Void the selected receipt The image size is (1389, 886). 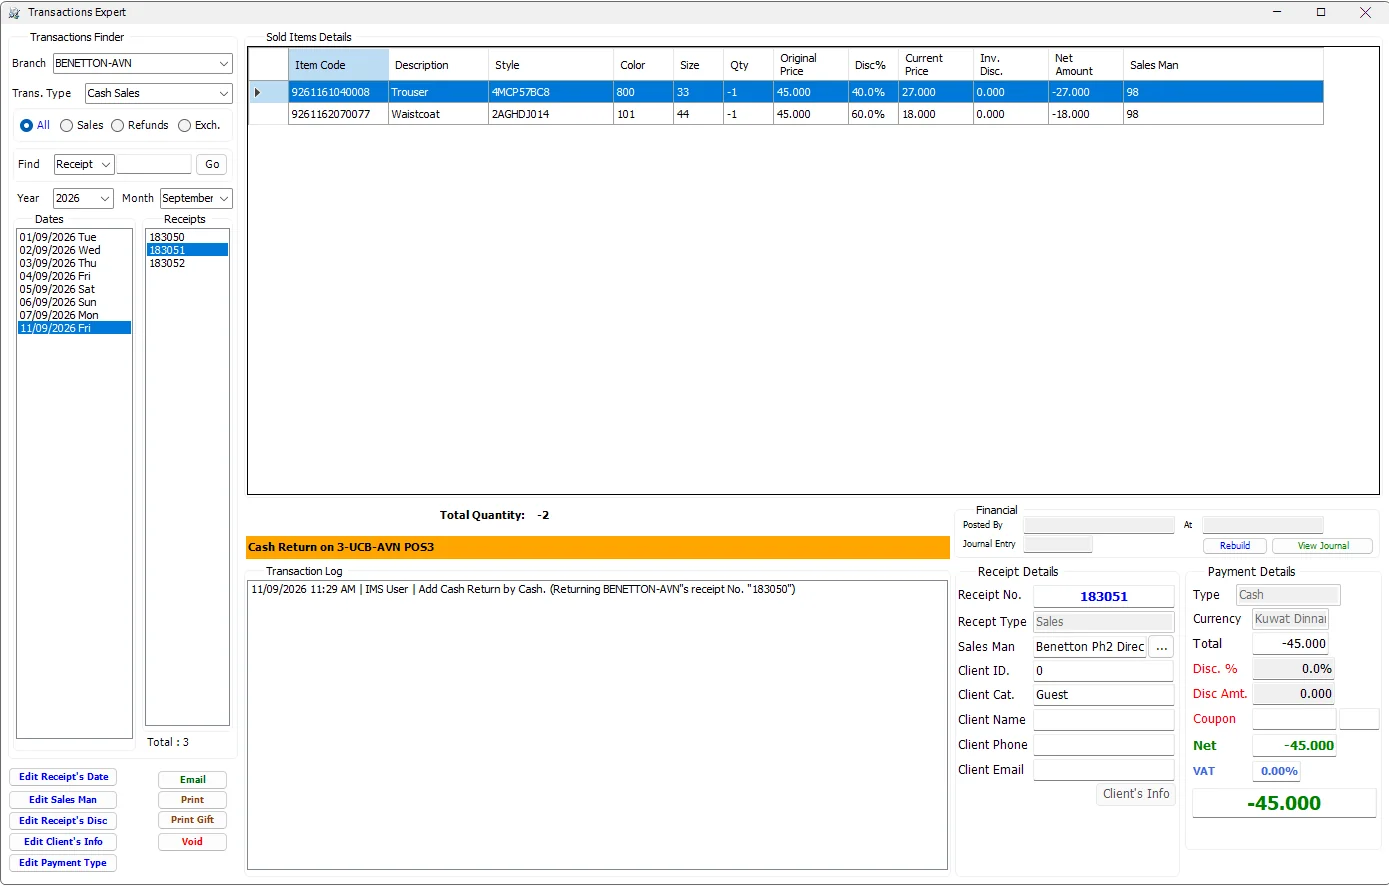coord(192,842)
